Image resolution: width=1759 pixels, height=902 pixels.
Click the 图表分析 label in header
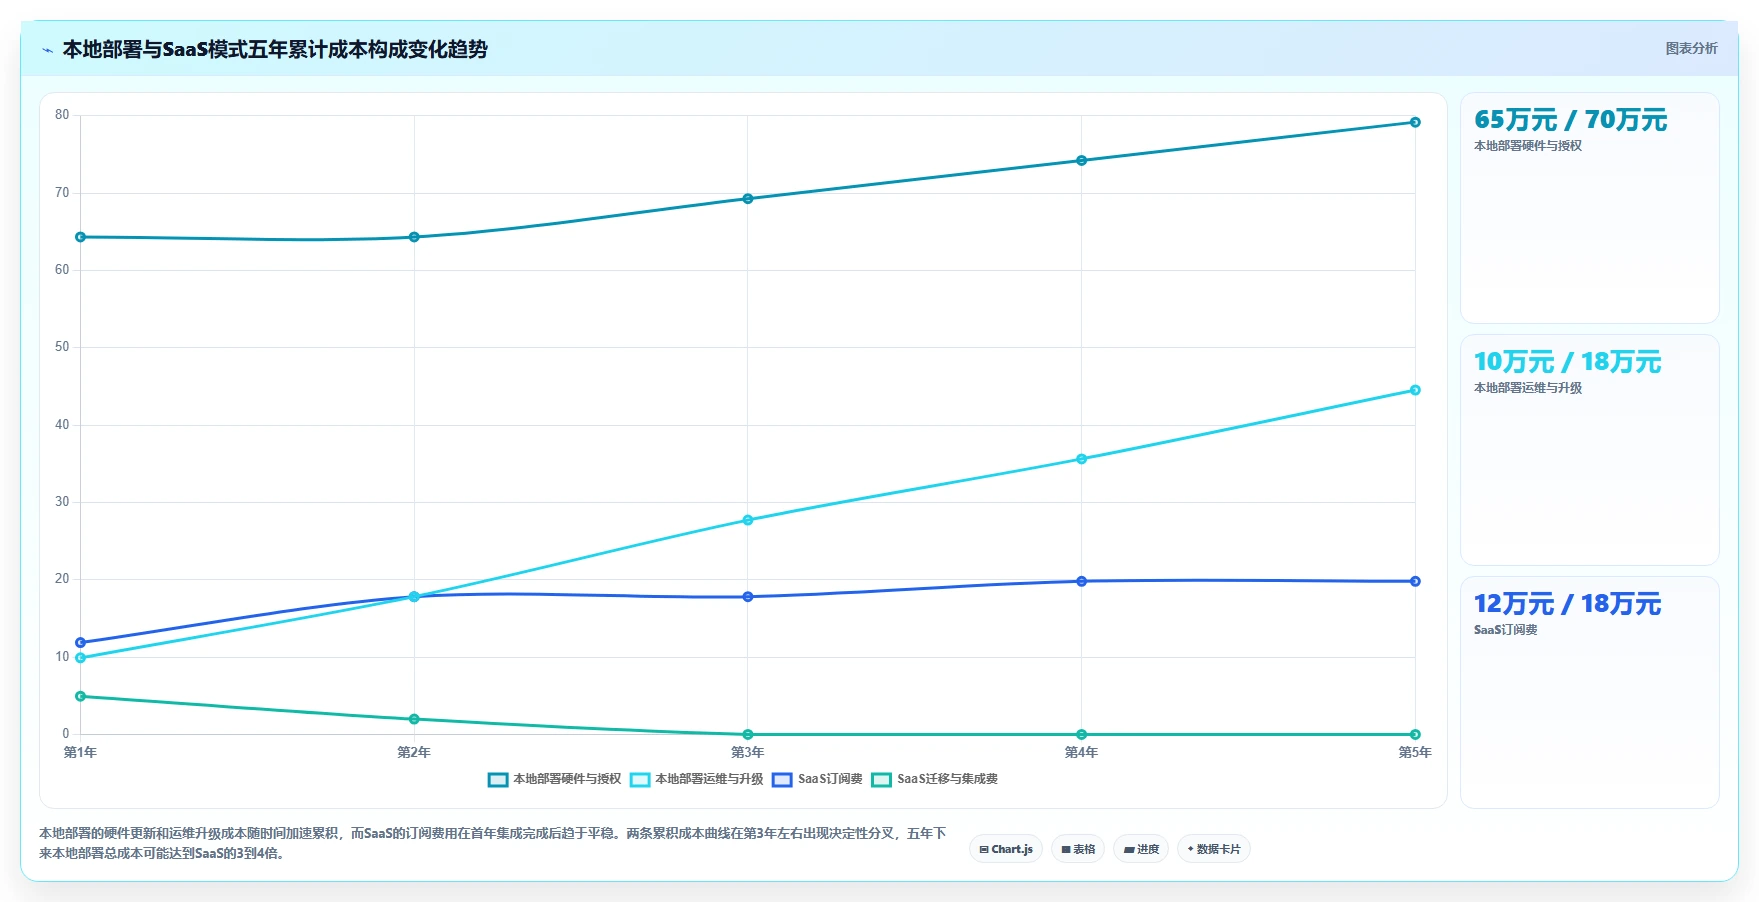click(x=1691, y=48)
